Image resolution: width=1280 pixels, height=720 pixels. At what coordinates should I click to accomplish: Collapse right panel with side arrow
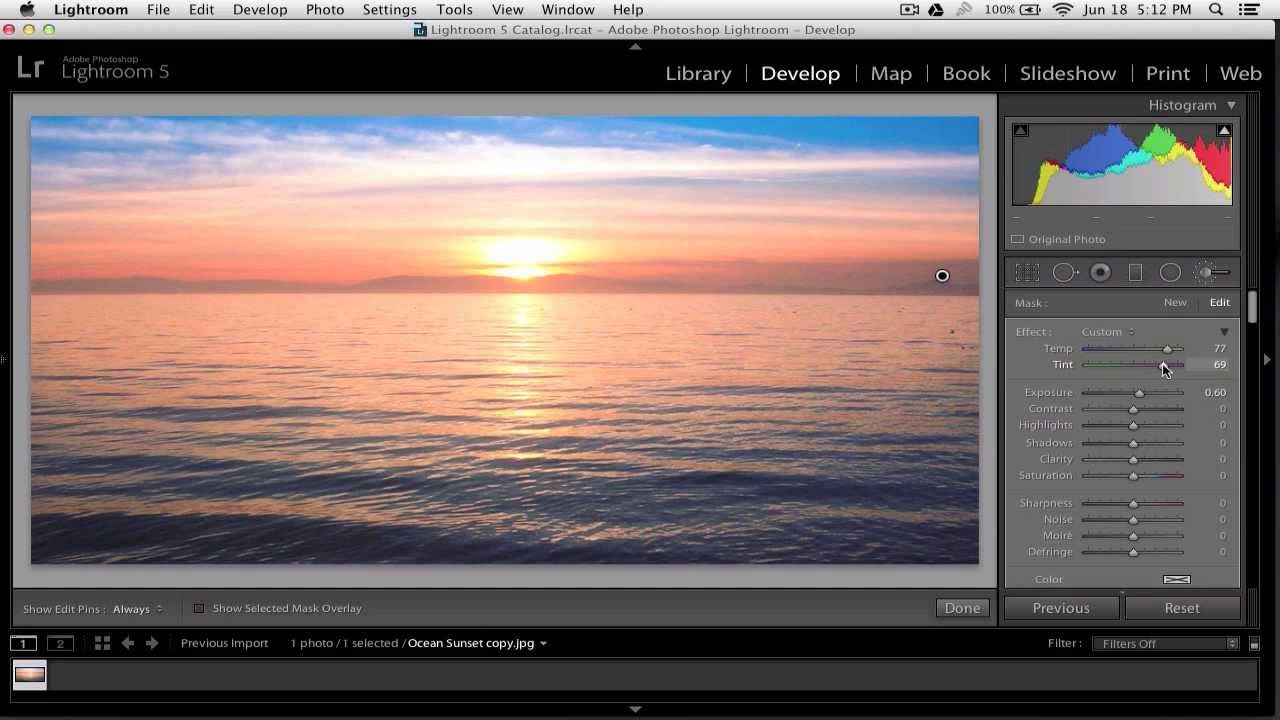(x=1267, y=359)
